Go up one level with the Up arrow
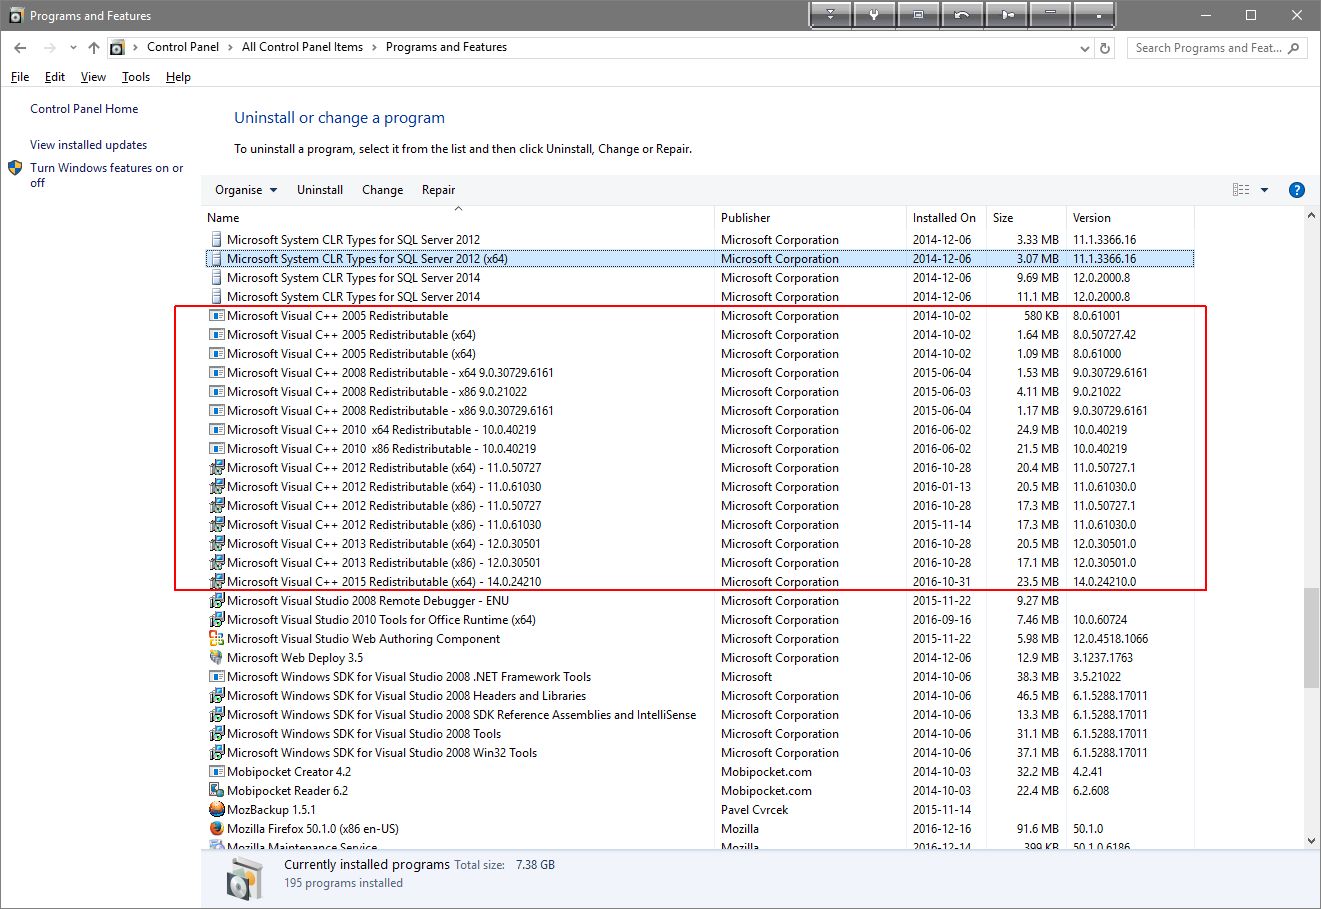 coord(94,48)
